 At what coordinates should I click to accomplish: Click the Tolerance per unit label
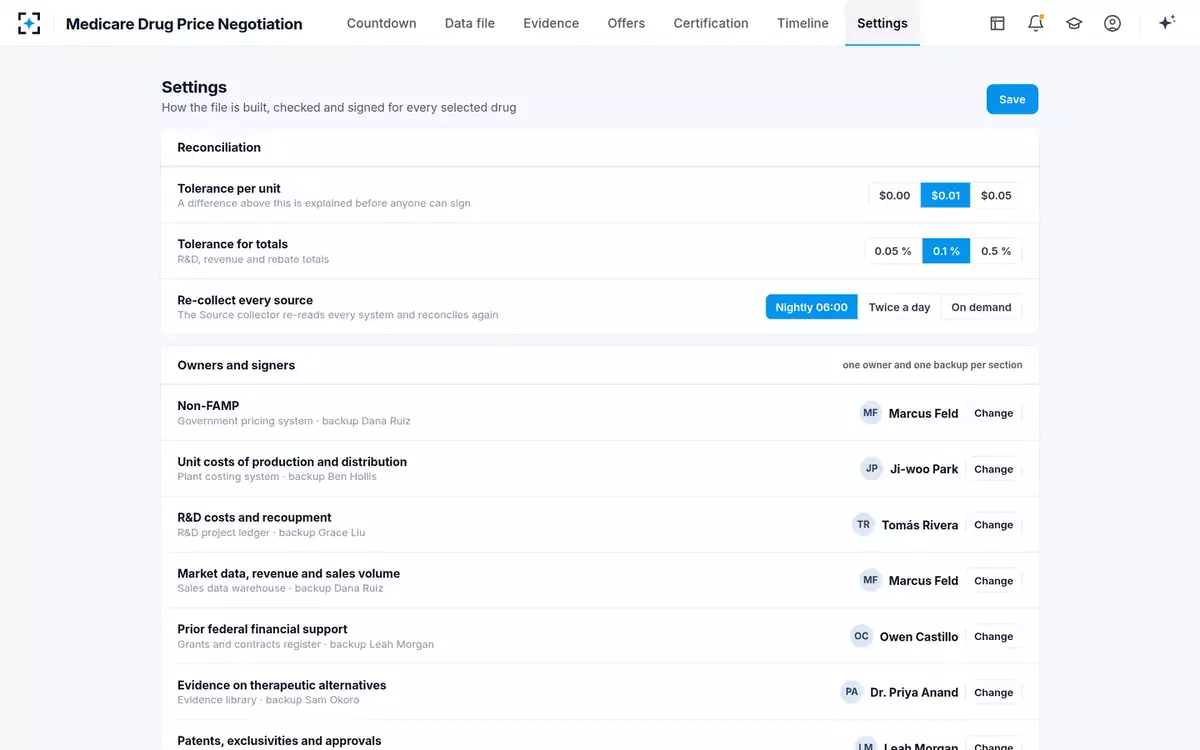click(x=229, y=188)
